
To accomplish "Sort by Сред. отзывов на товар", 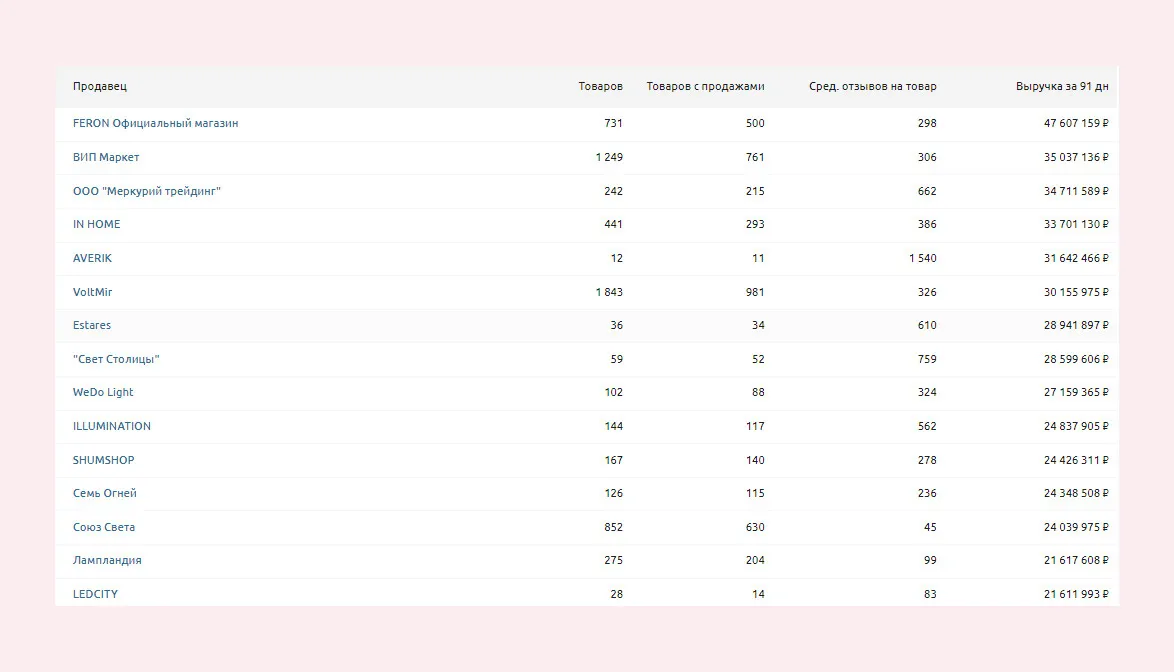I will 872,87.
